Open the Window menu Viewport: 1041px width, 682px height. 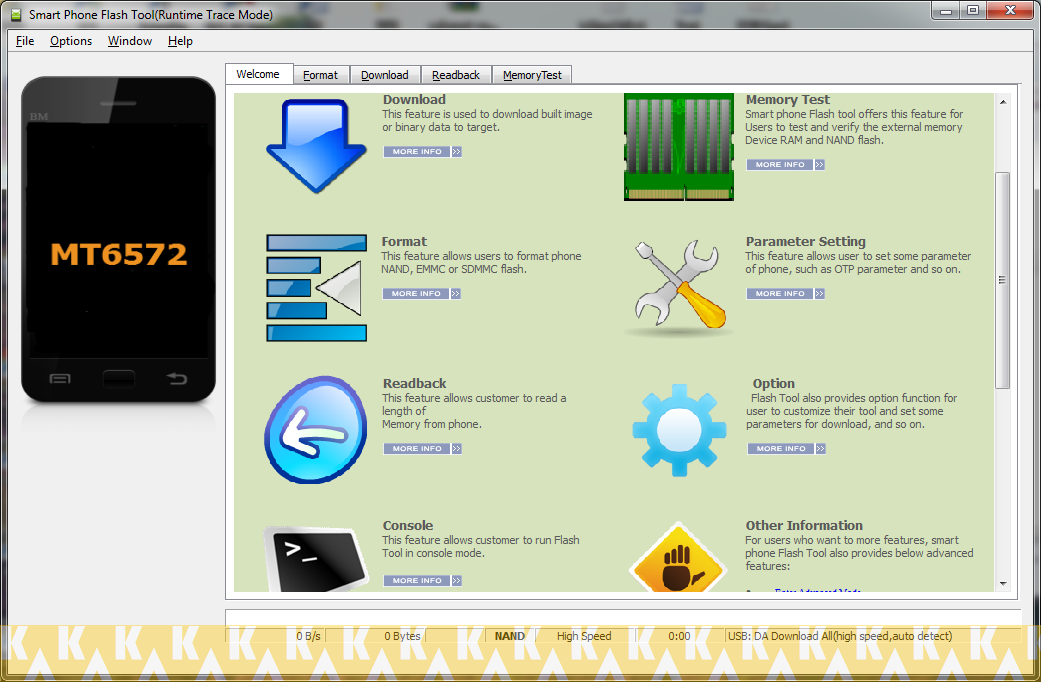pyautogui.click(x=130, y=41)
